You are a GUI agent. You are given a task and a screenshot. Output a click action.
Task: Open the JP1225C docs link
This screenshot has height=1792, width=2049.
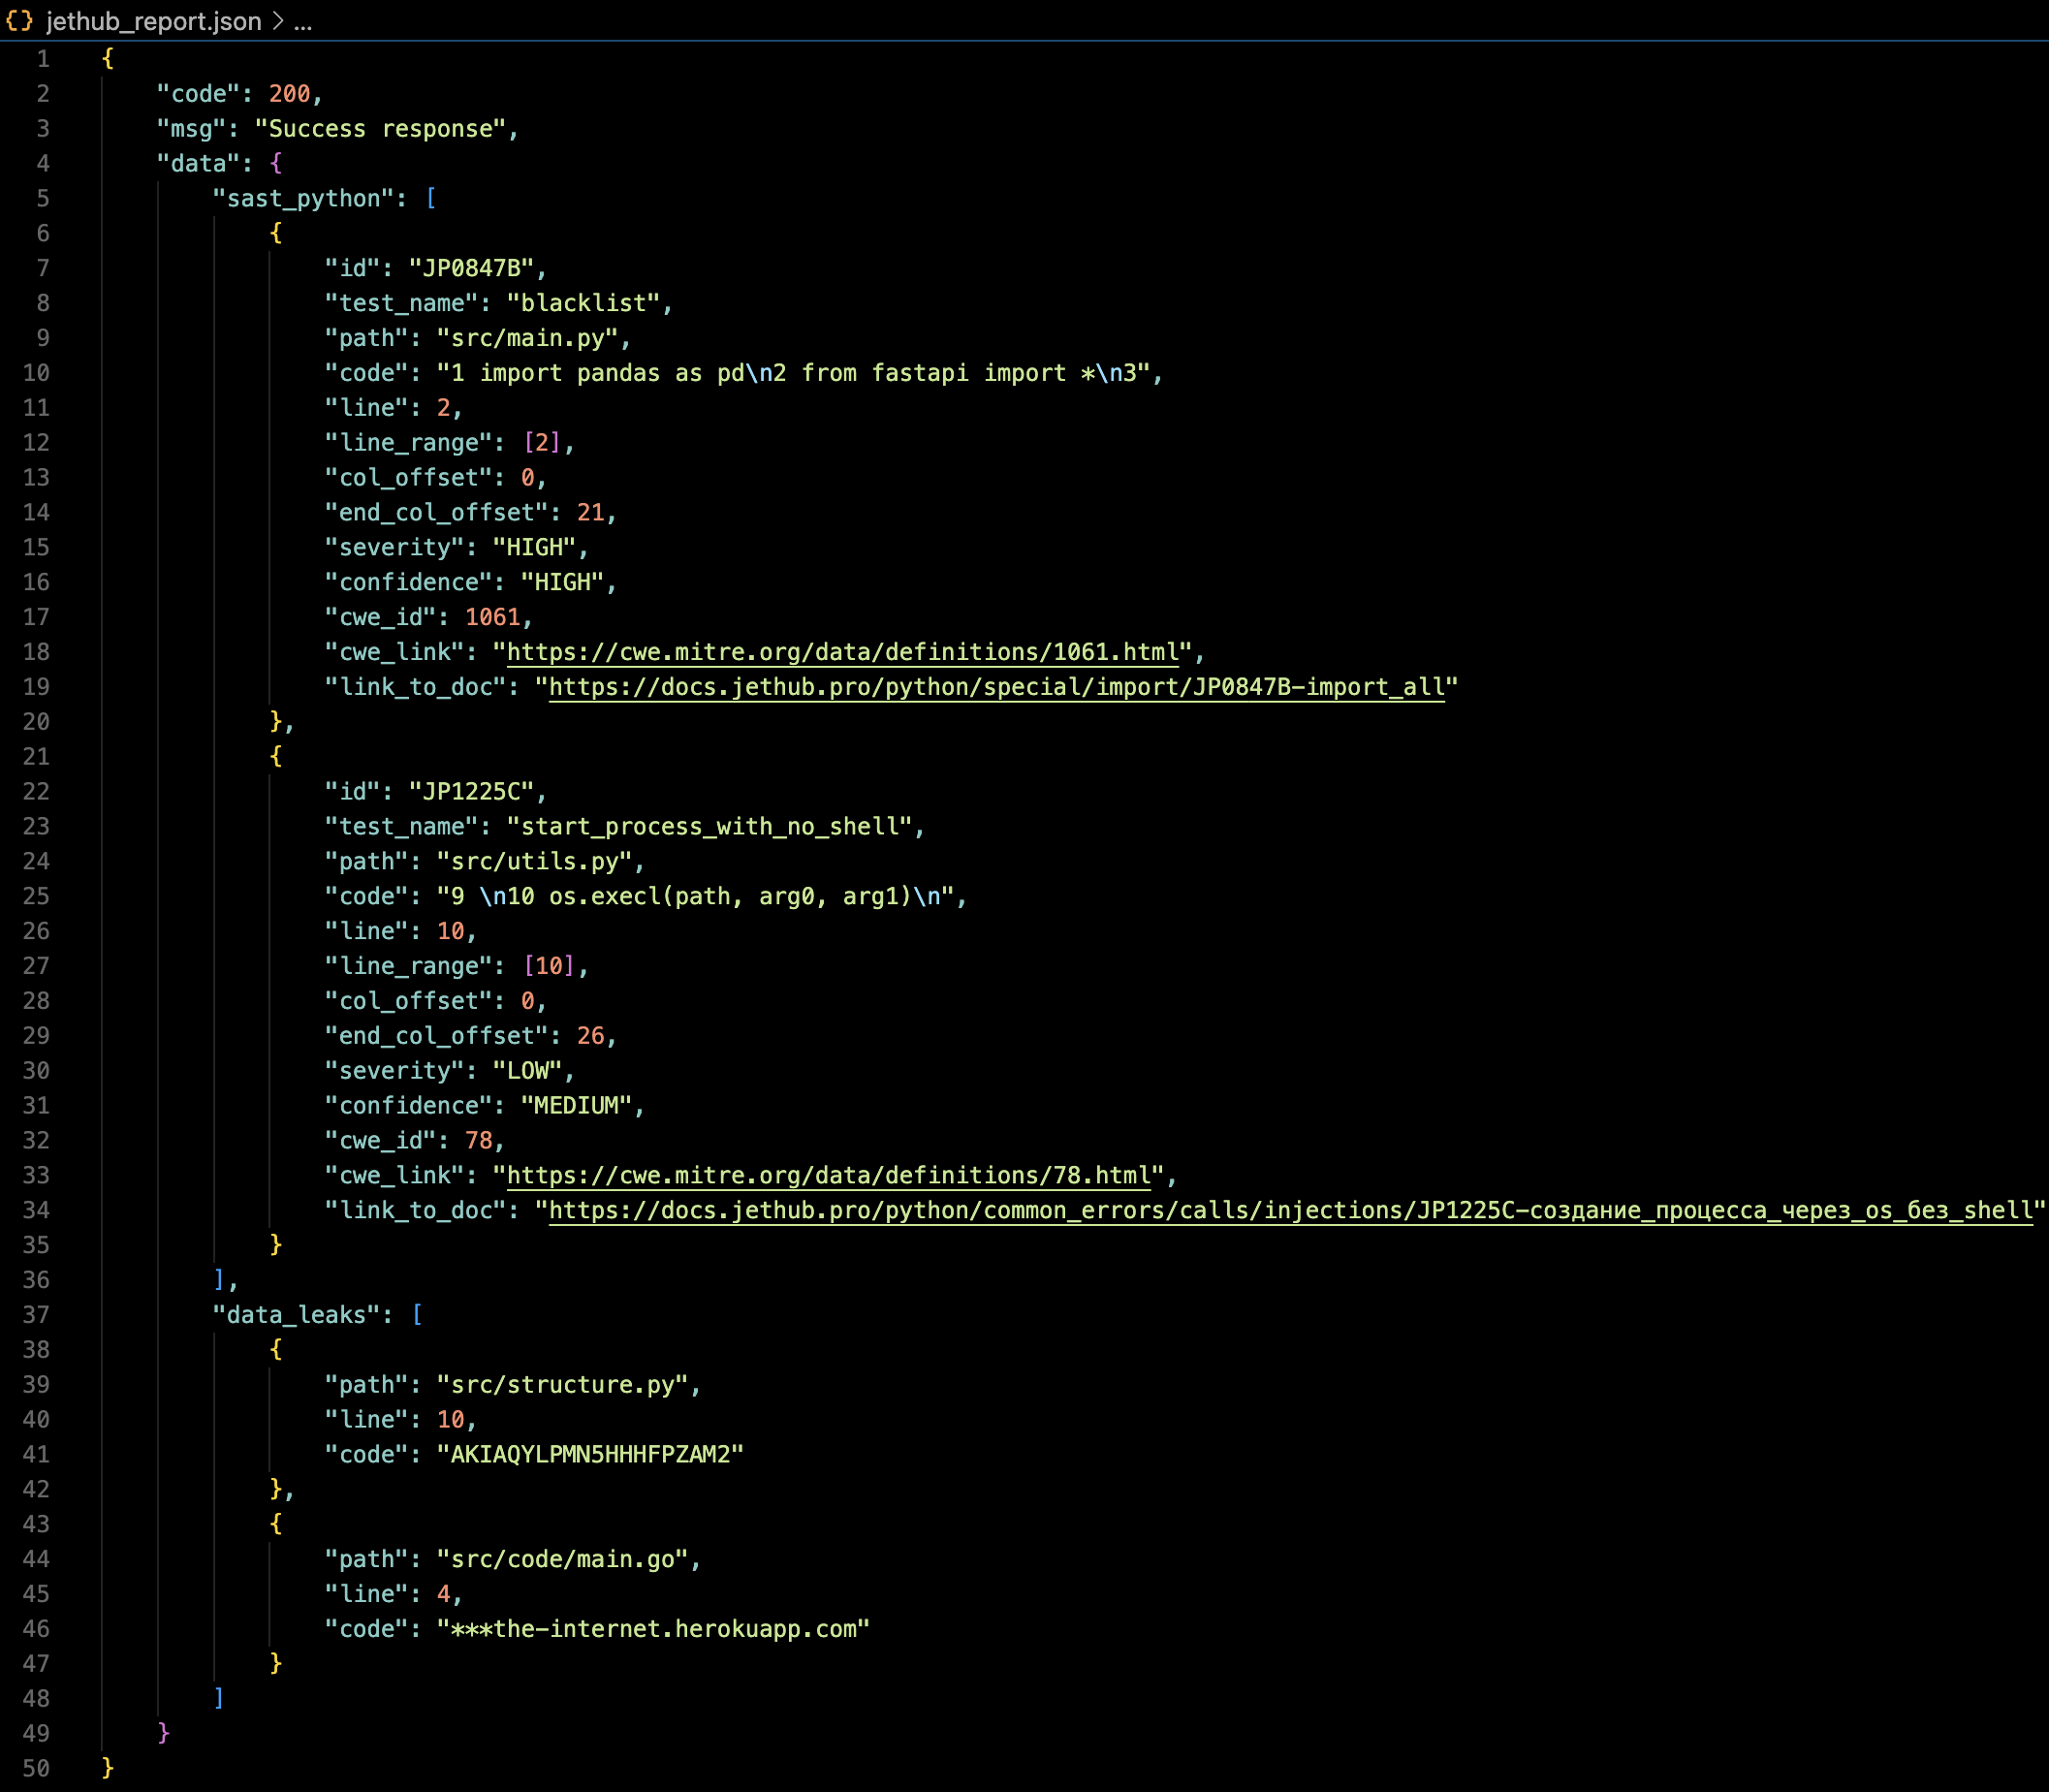click(x=1291, y=1210)
